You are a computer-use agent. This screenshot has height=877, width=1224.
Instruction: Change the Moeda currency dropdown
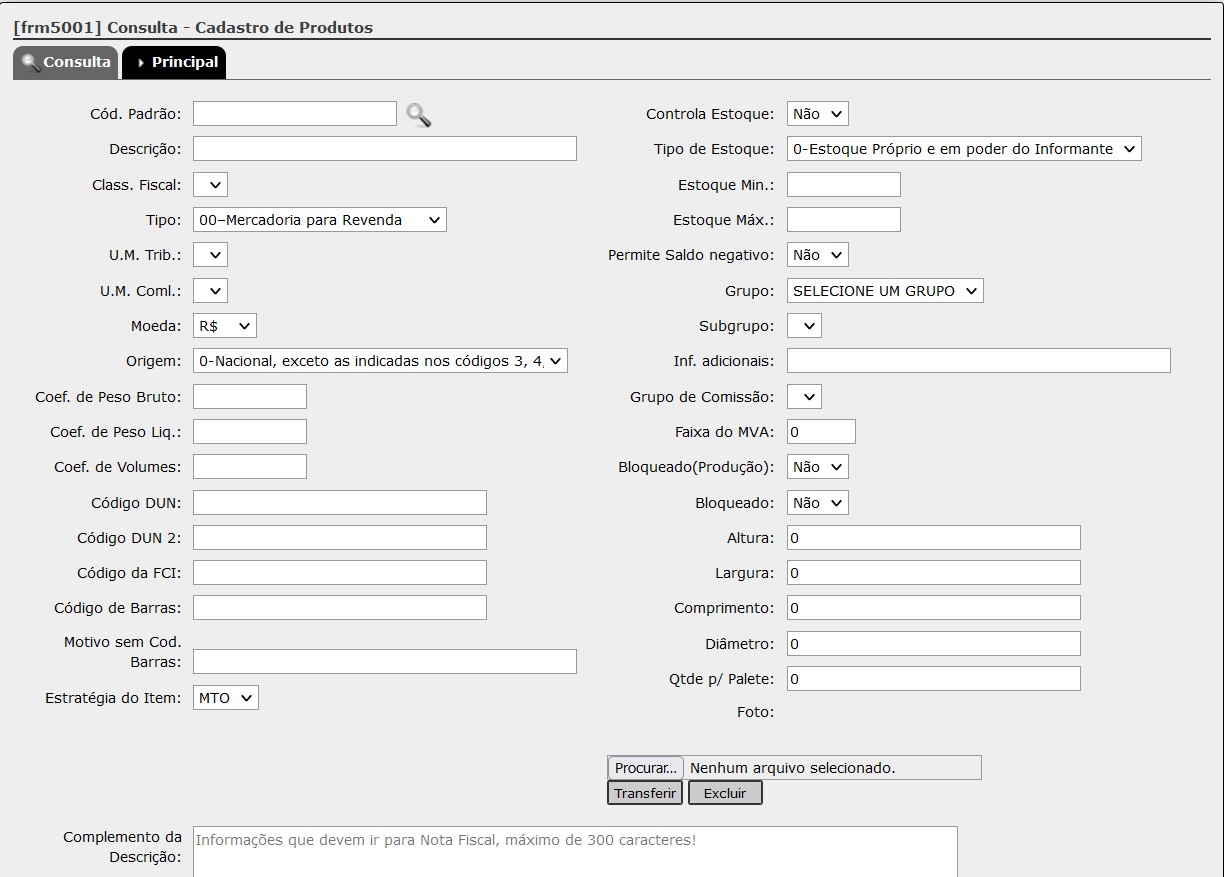click(225, 326)
